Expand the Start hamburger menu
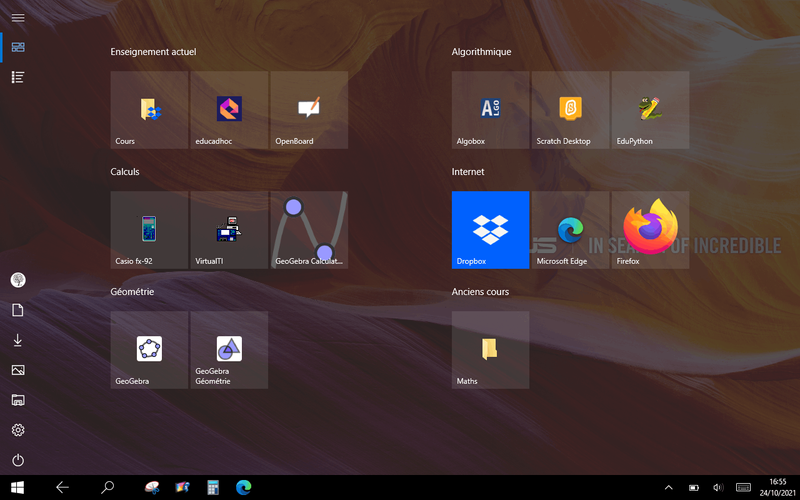This screenshot has width=800, height=500. point(18,18)
